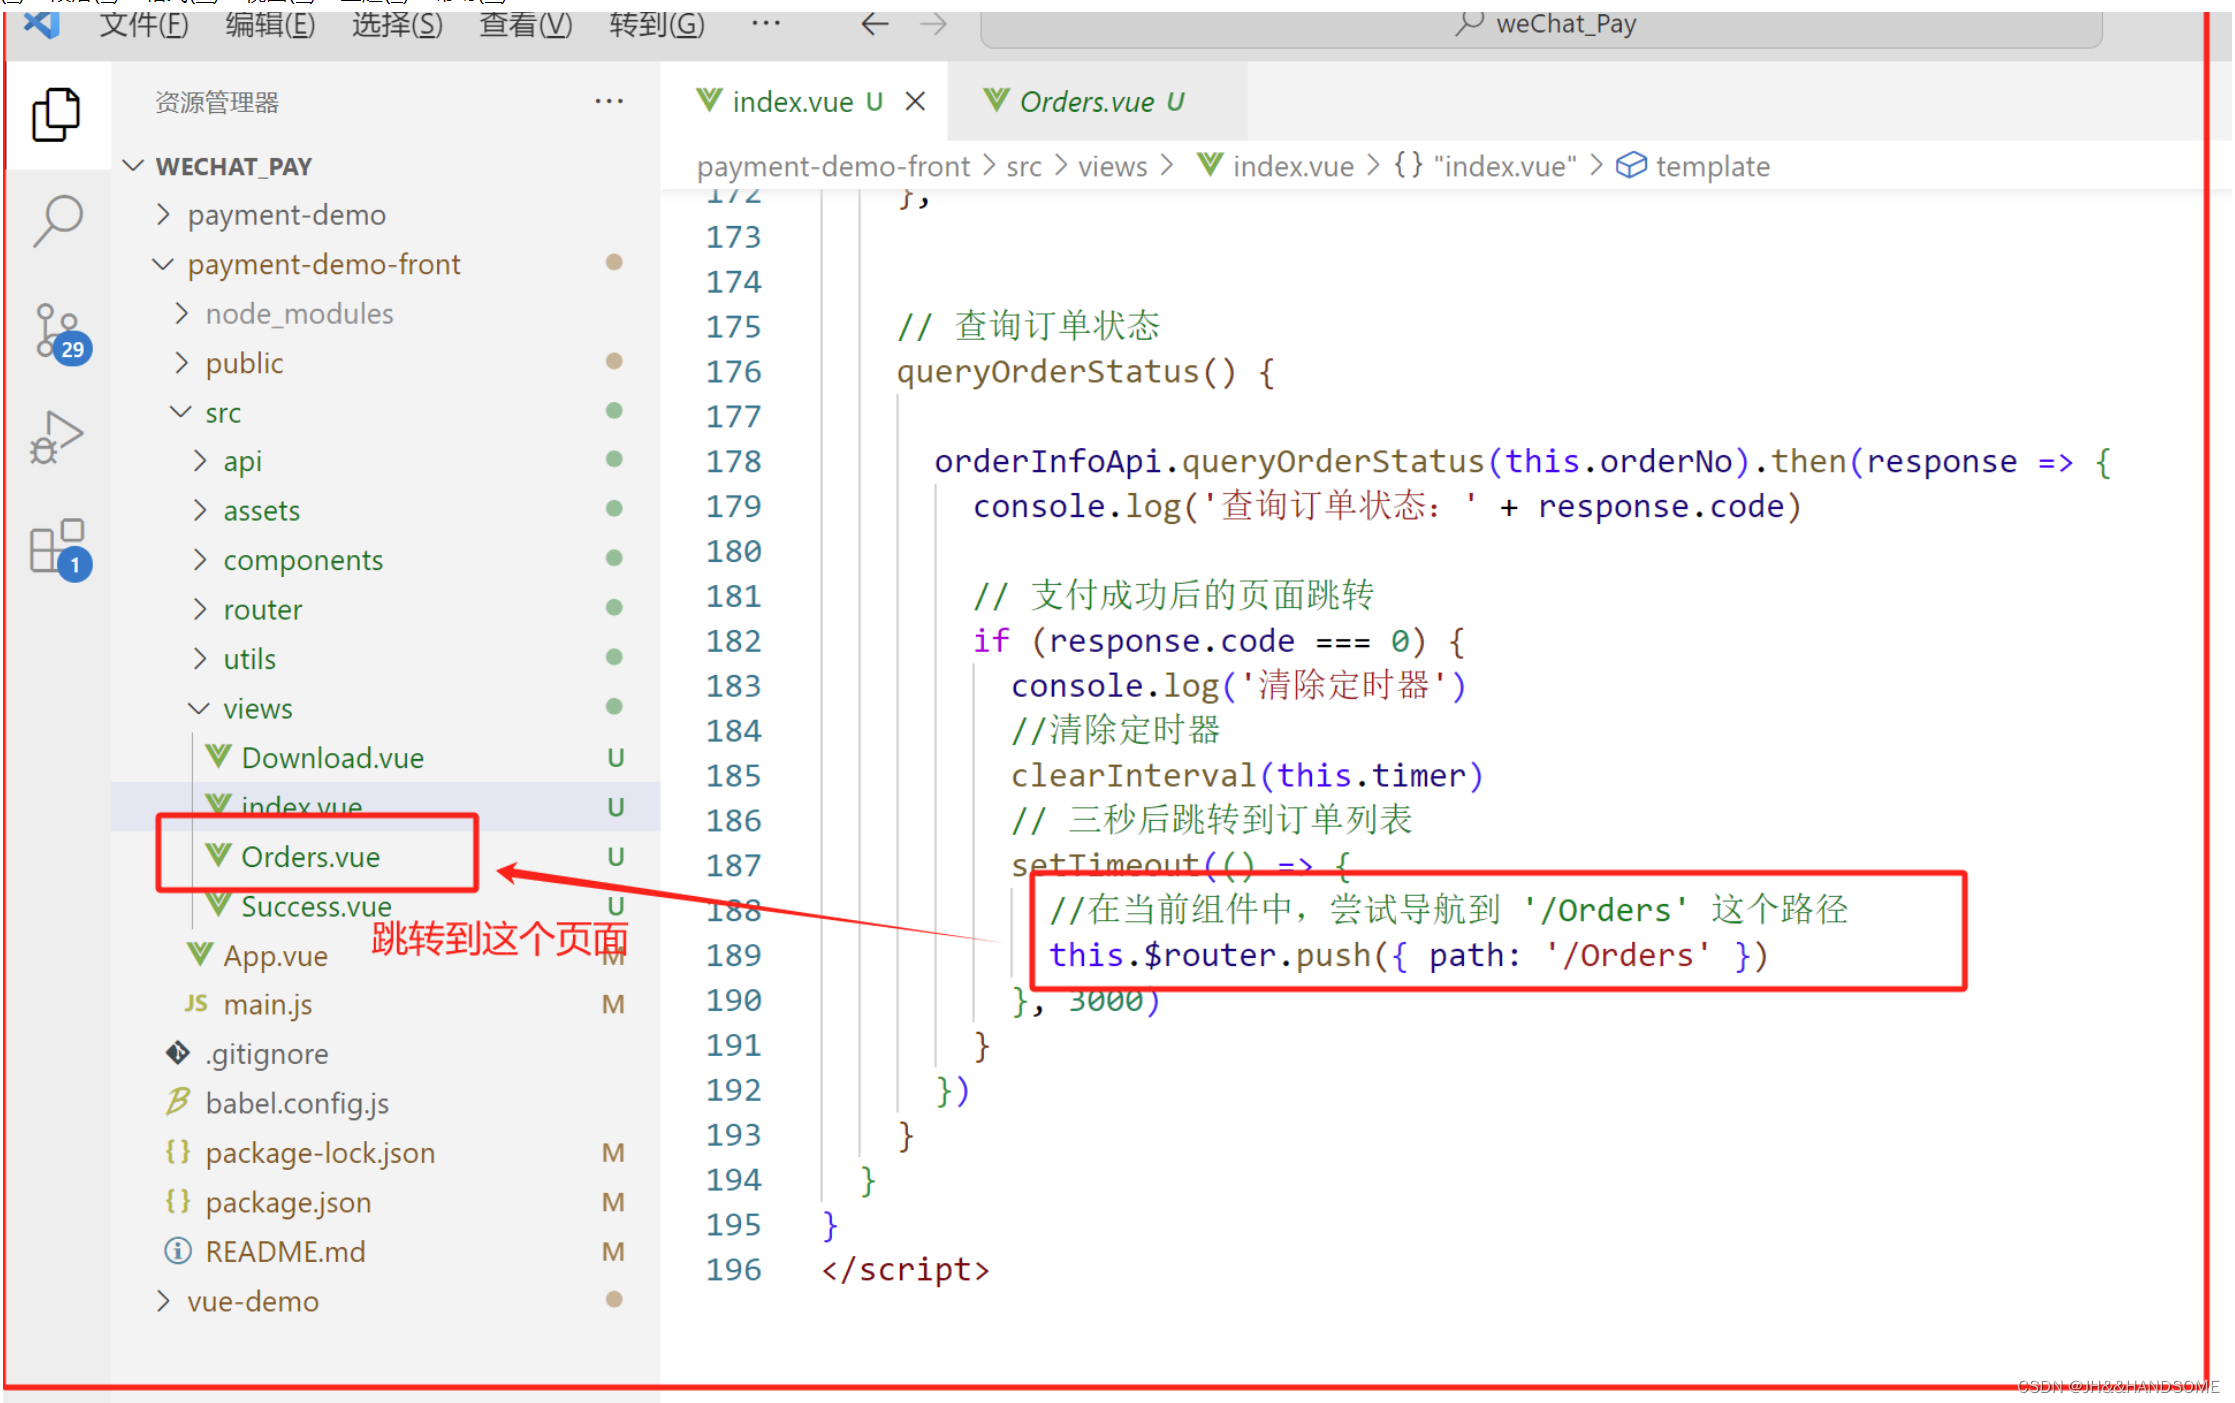Viewport: 2235px width, 1403px height.
Task: Open Download.vue in the file tree
Action: tap(385, 757)
